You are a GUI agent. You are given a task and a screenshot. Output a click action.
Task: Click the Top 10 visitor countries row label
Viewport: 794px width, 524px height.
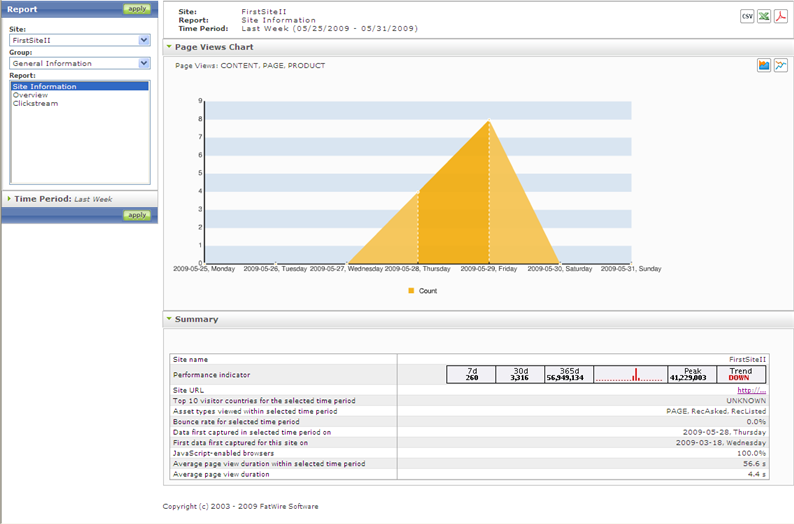[x=264, y=400]
